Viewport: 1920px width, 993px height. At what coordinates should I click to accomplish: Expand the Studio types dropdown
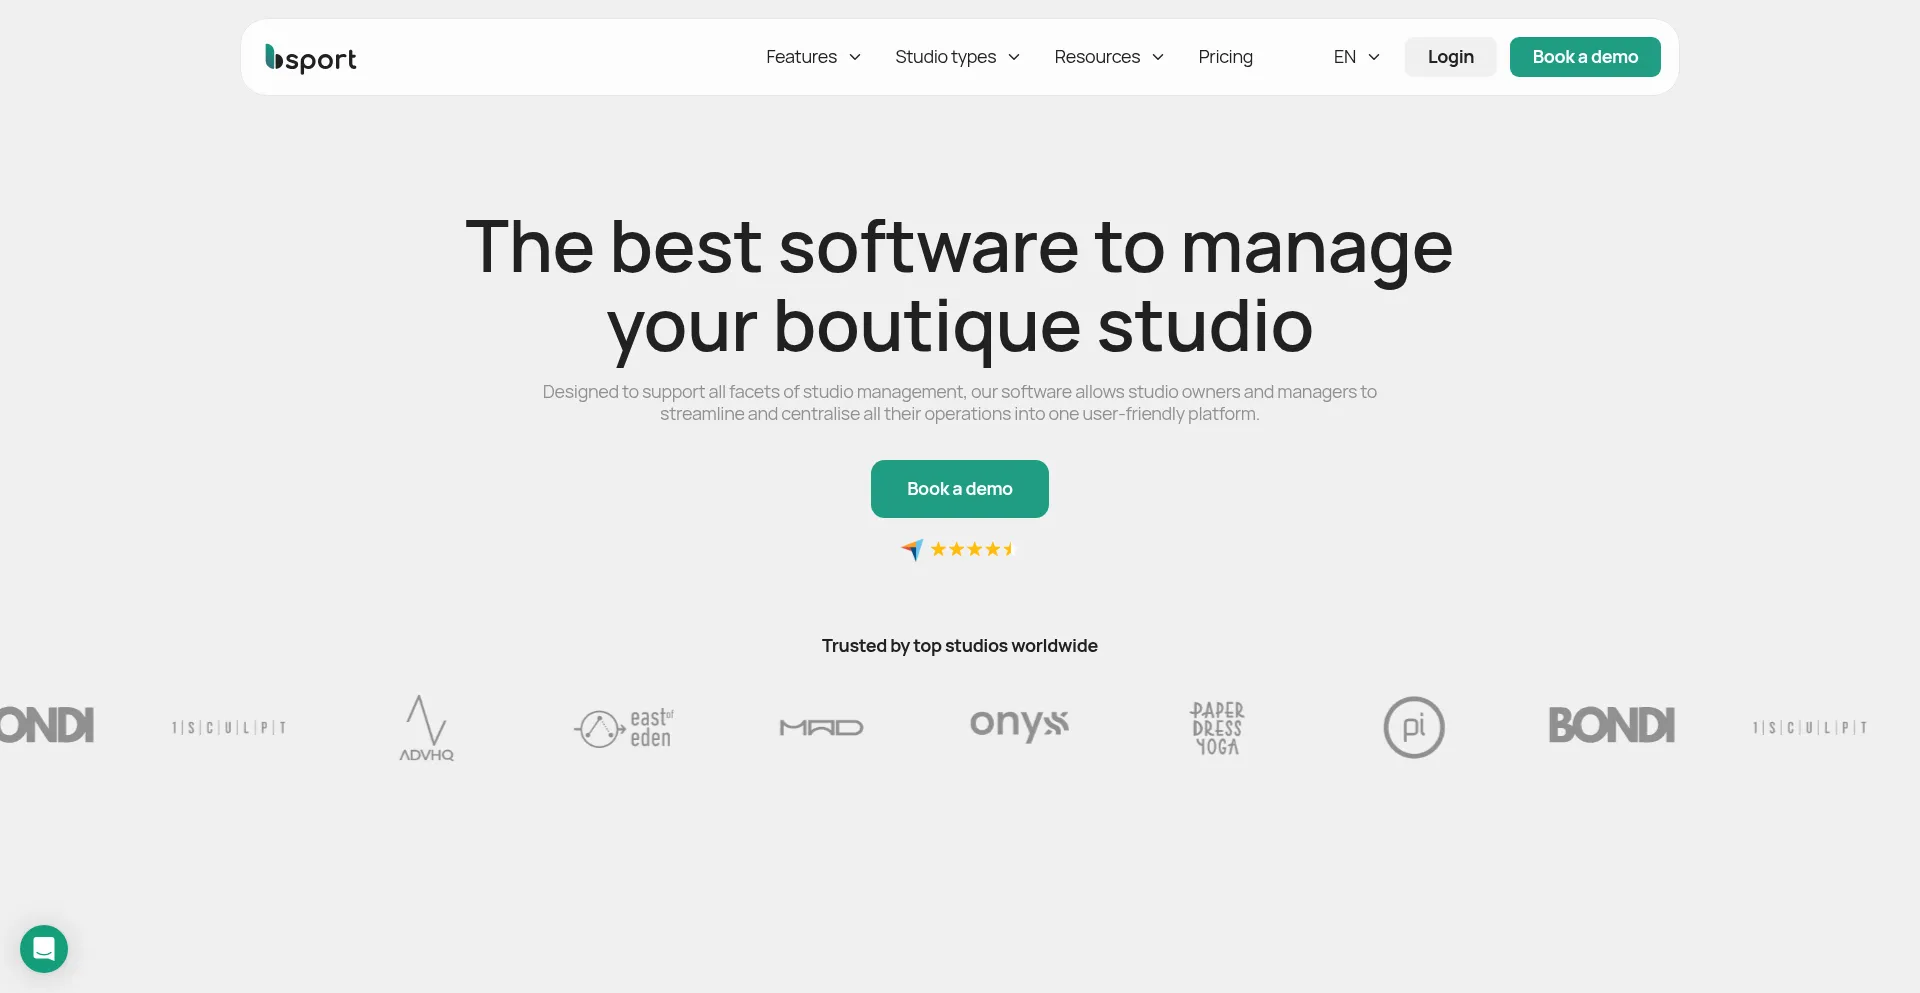(957, 57)
